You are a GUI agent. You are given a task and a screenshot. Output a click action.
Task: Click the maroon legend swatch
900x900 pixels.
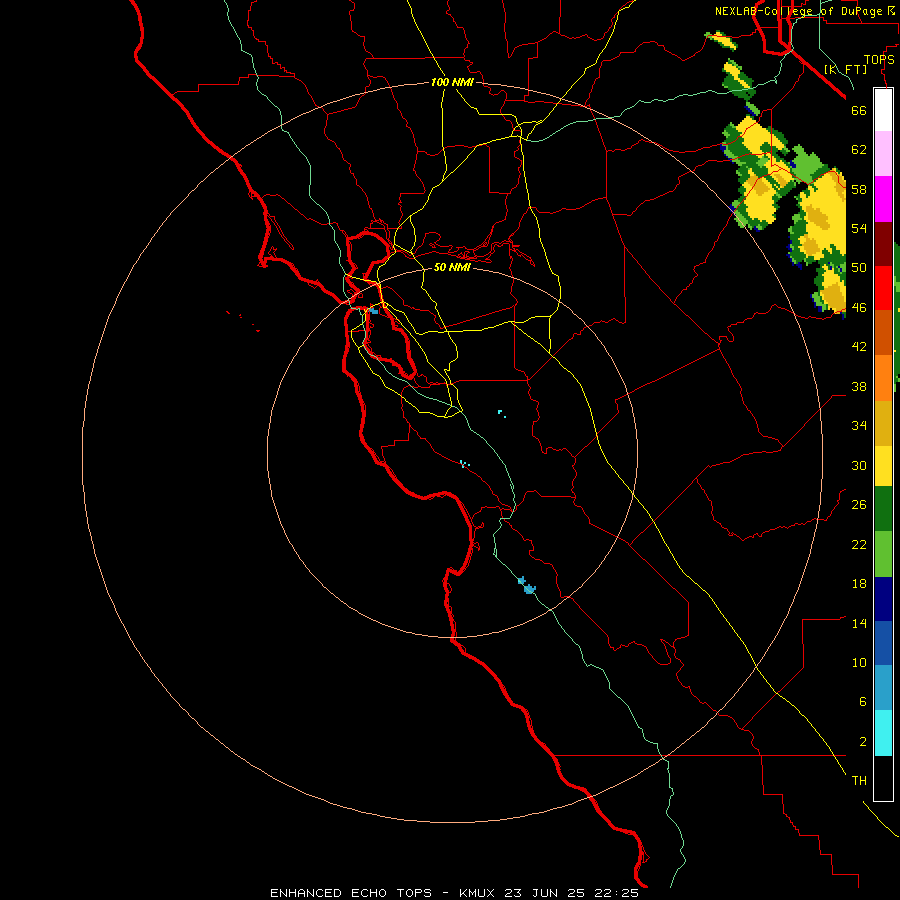click(883, 243)
